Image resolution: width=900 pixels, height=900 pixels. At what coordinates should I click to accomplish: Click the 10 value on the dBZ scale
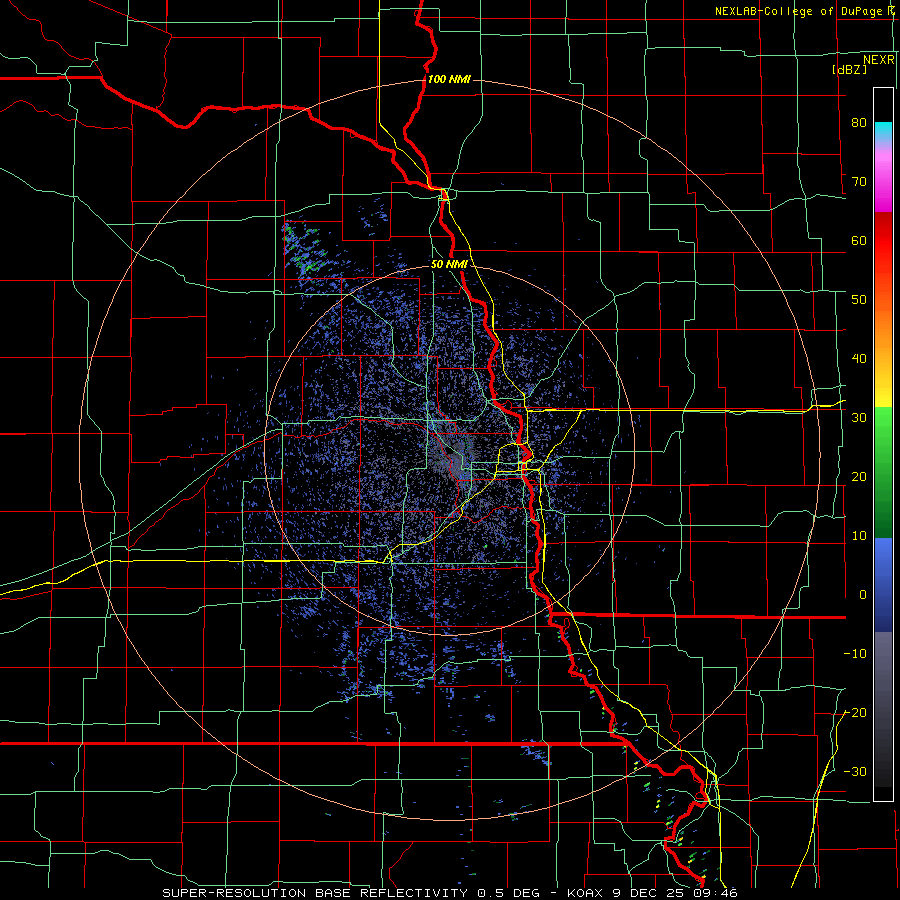[x=859, y=536]
